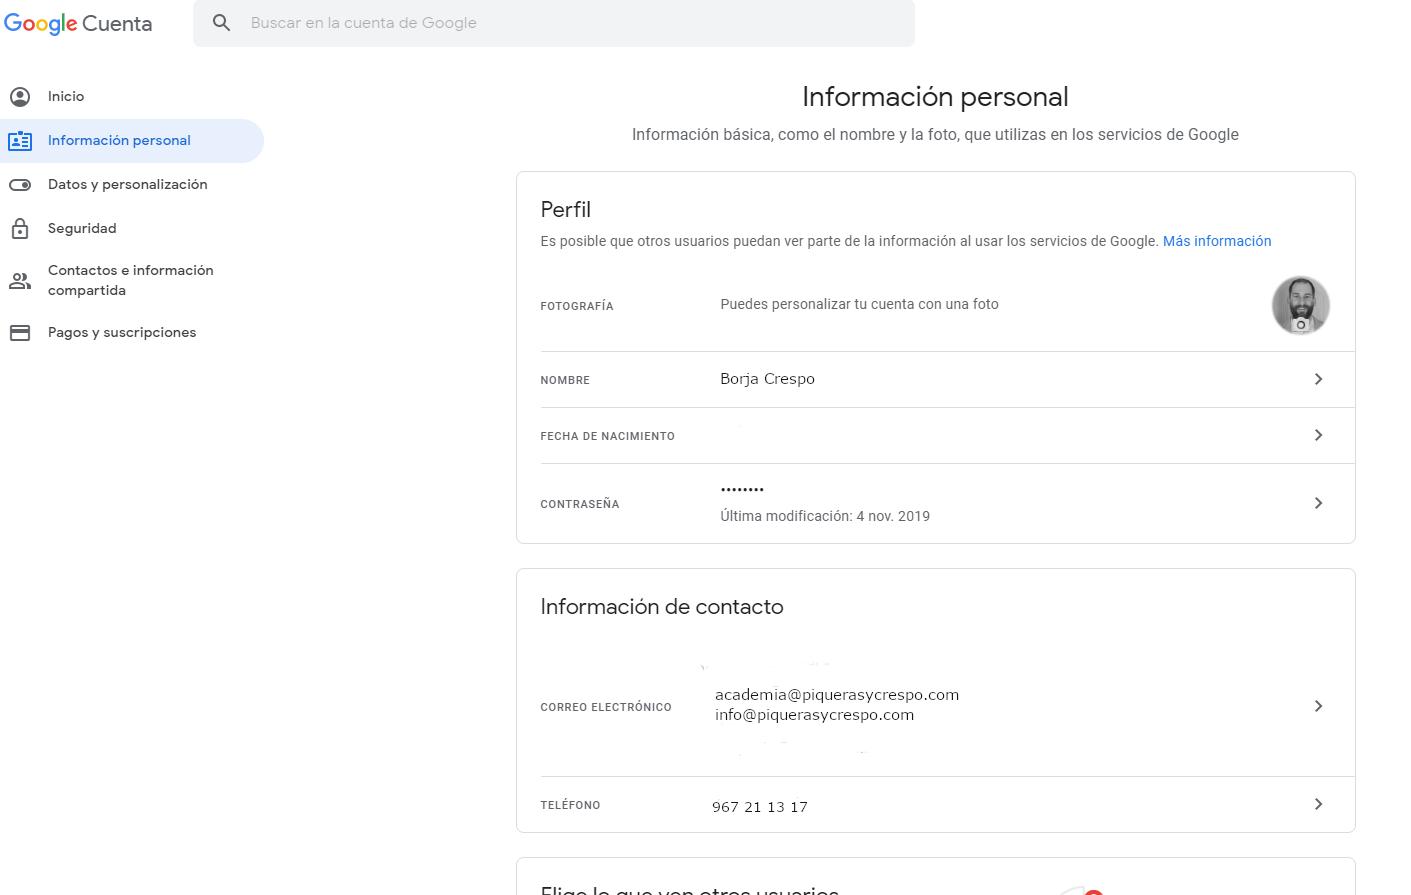The width and height of the screenshot is (1411, 895).
Task: Click the FECHA DE NACIMIENTO label
Action: pos(607,436)
